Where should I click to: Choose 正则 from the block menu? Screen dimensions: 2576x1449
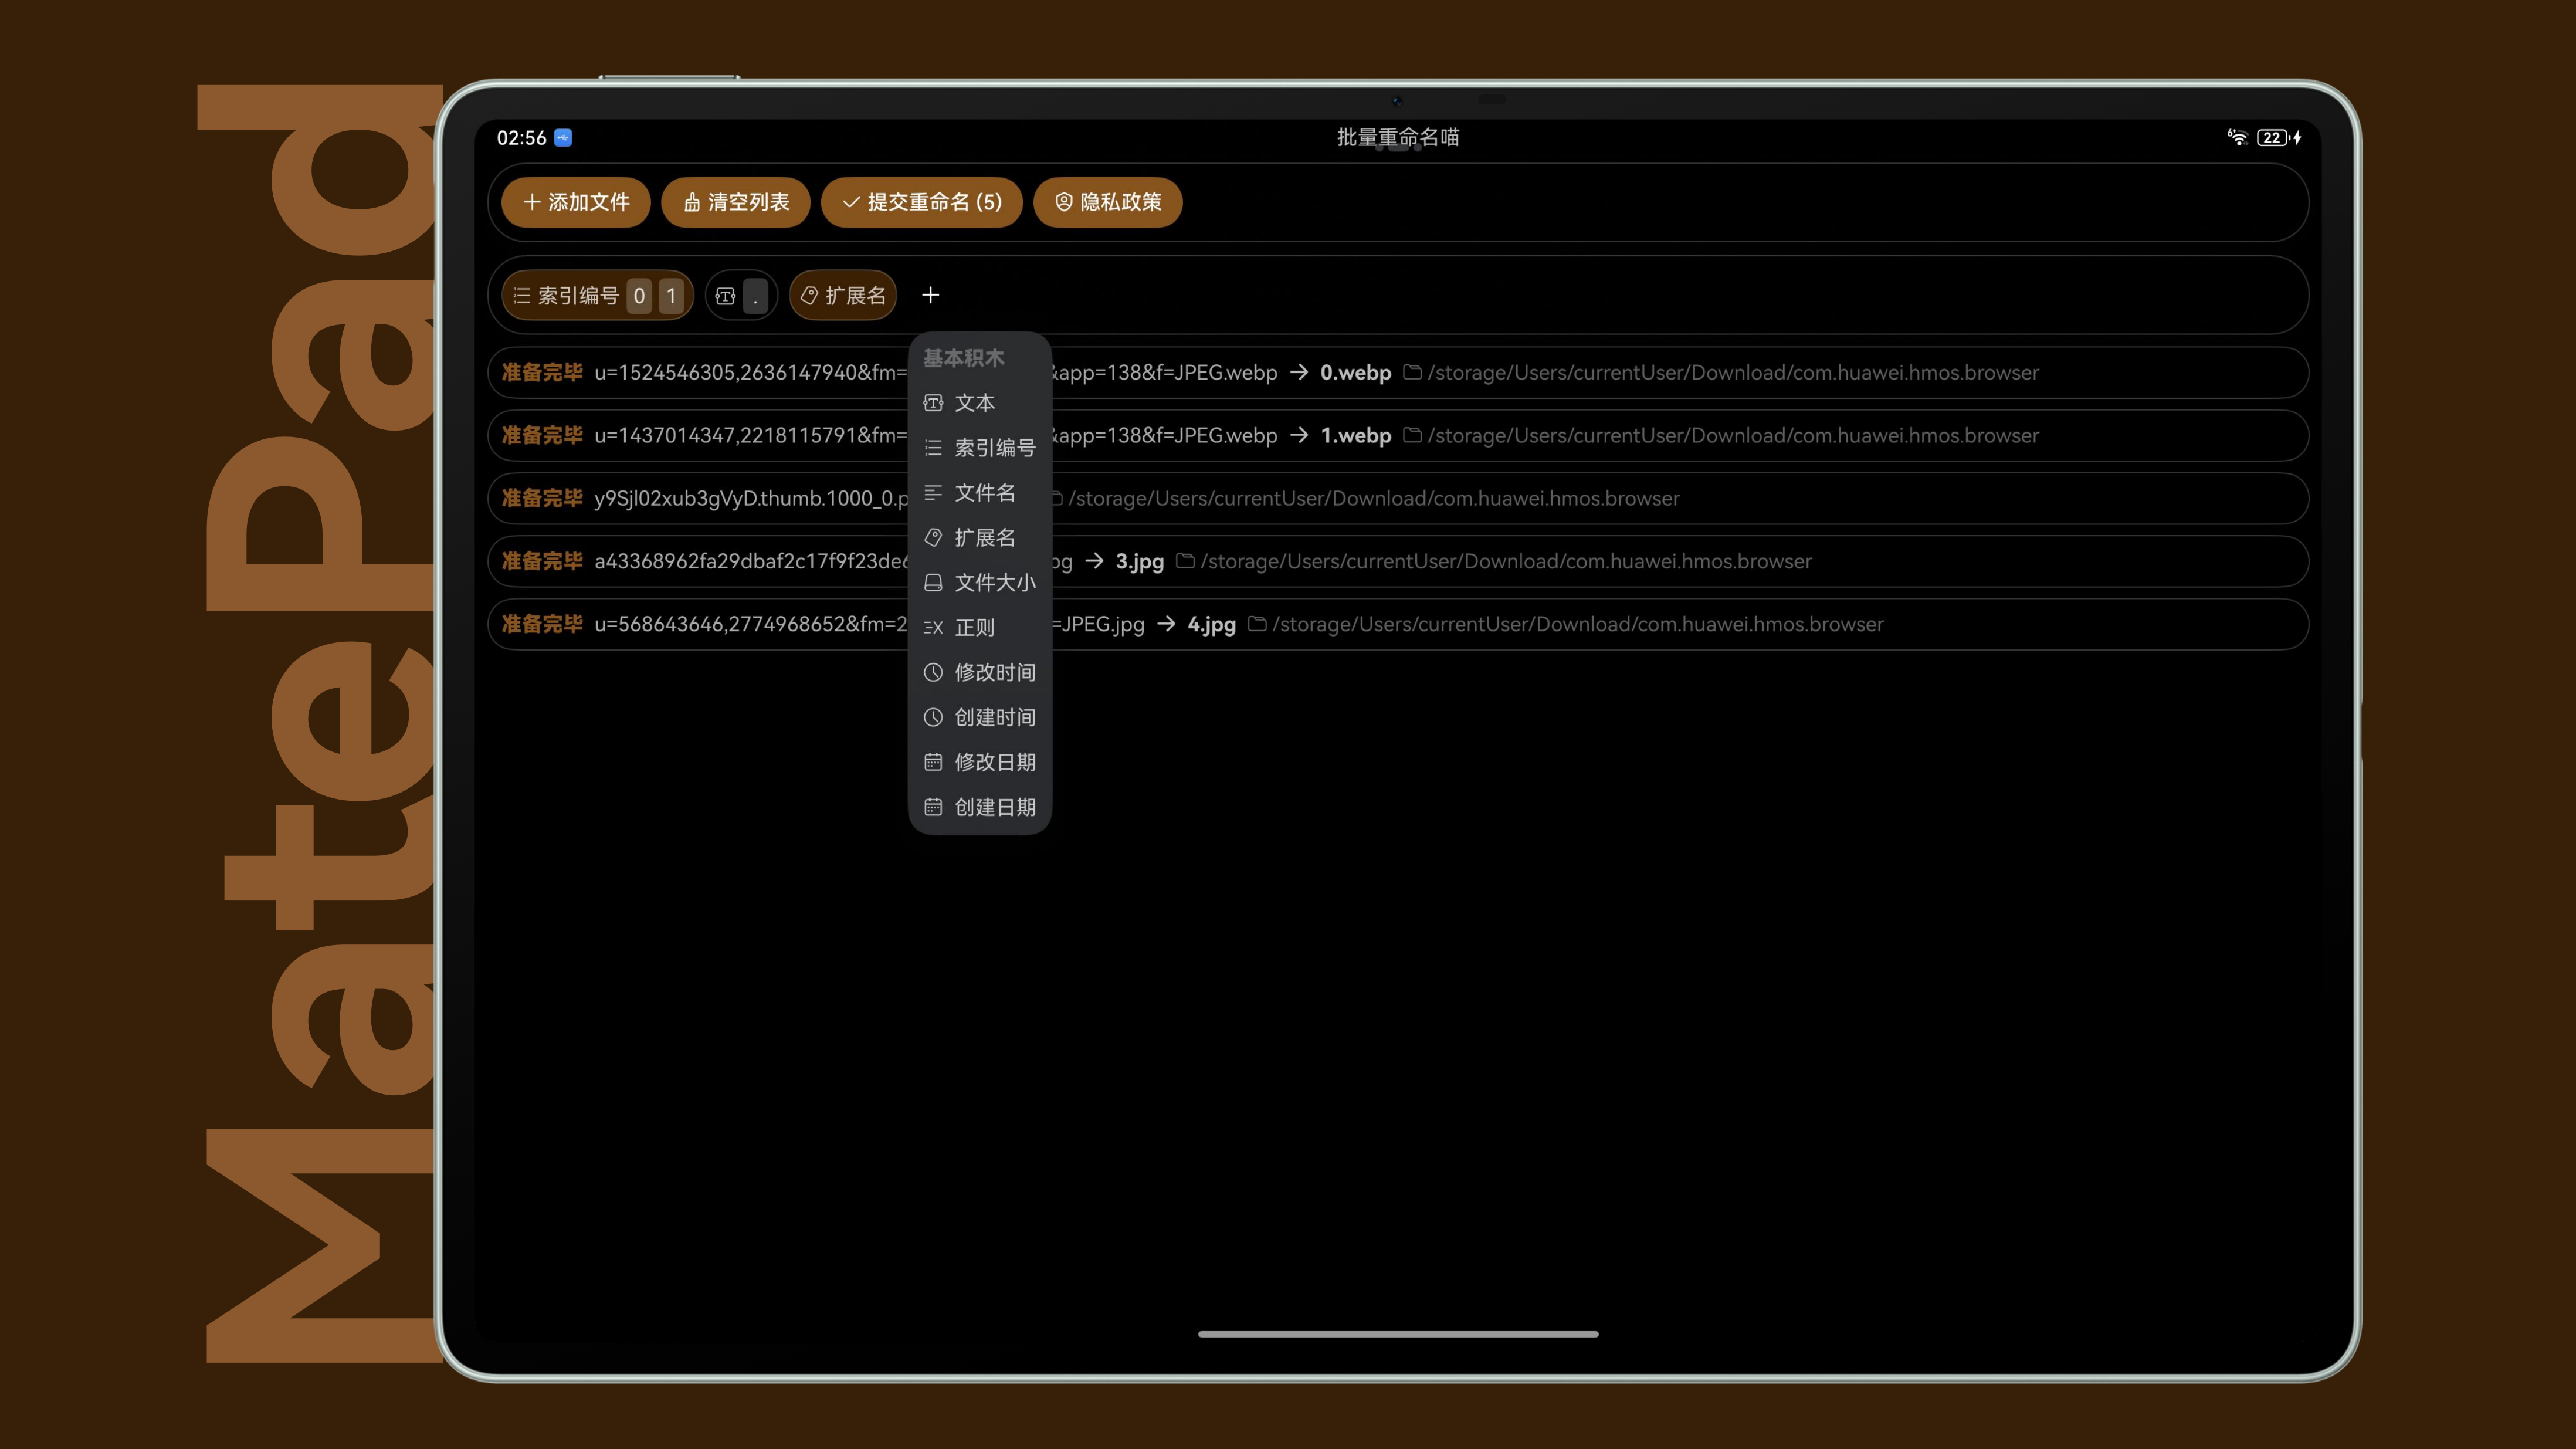(x=980, y=628)
